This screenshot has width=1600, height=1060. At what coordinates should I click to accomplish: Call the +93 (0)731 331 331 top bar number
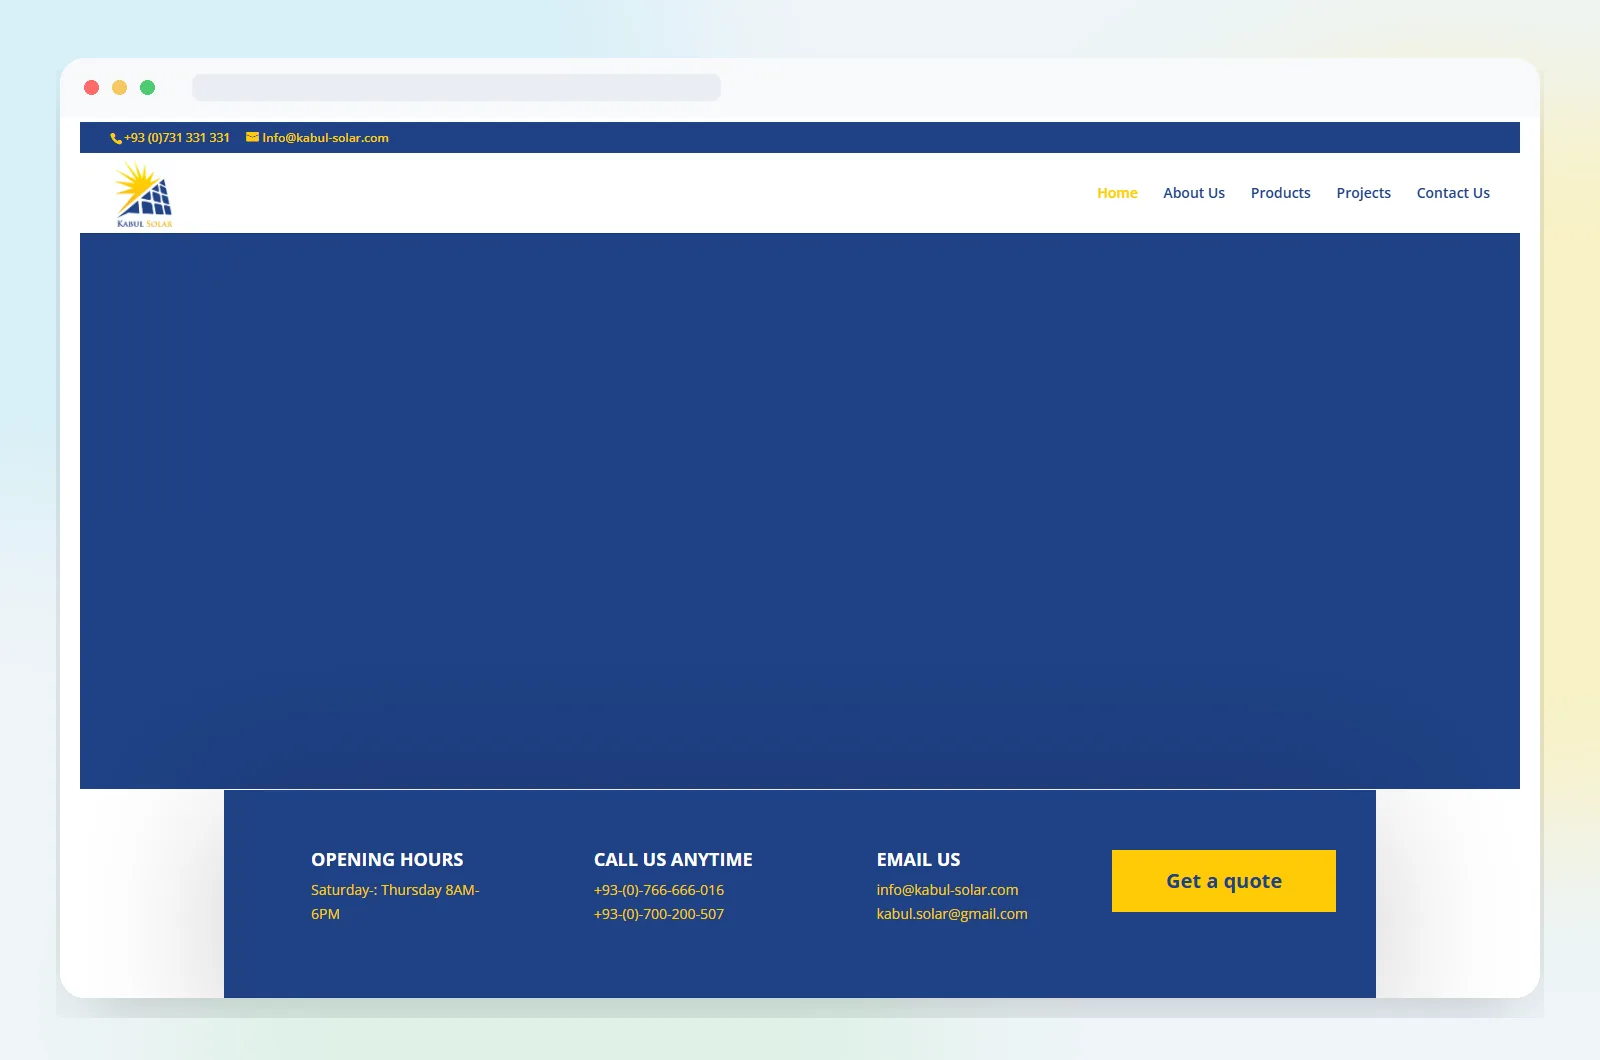(x=177, y=138)
